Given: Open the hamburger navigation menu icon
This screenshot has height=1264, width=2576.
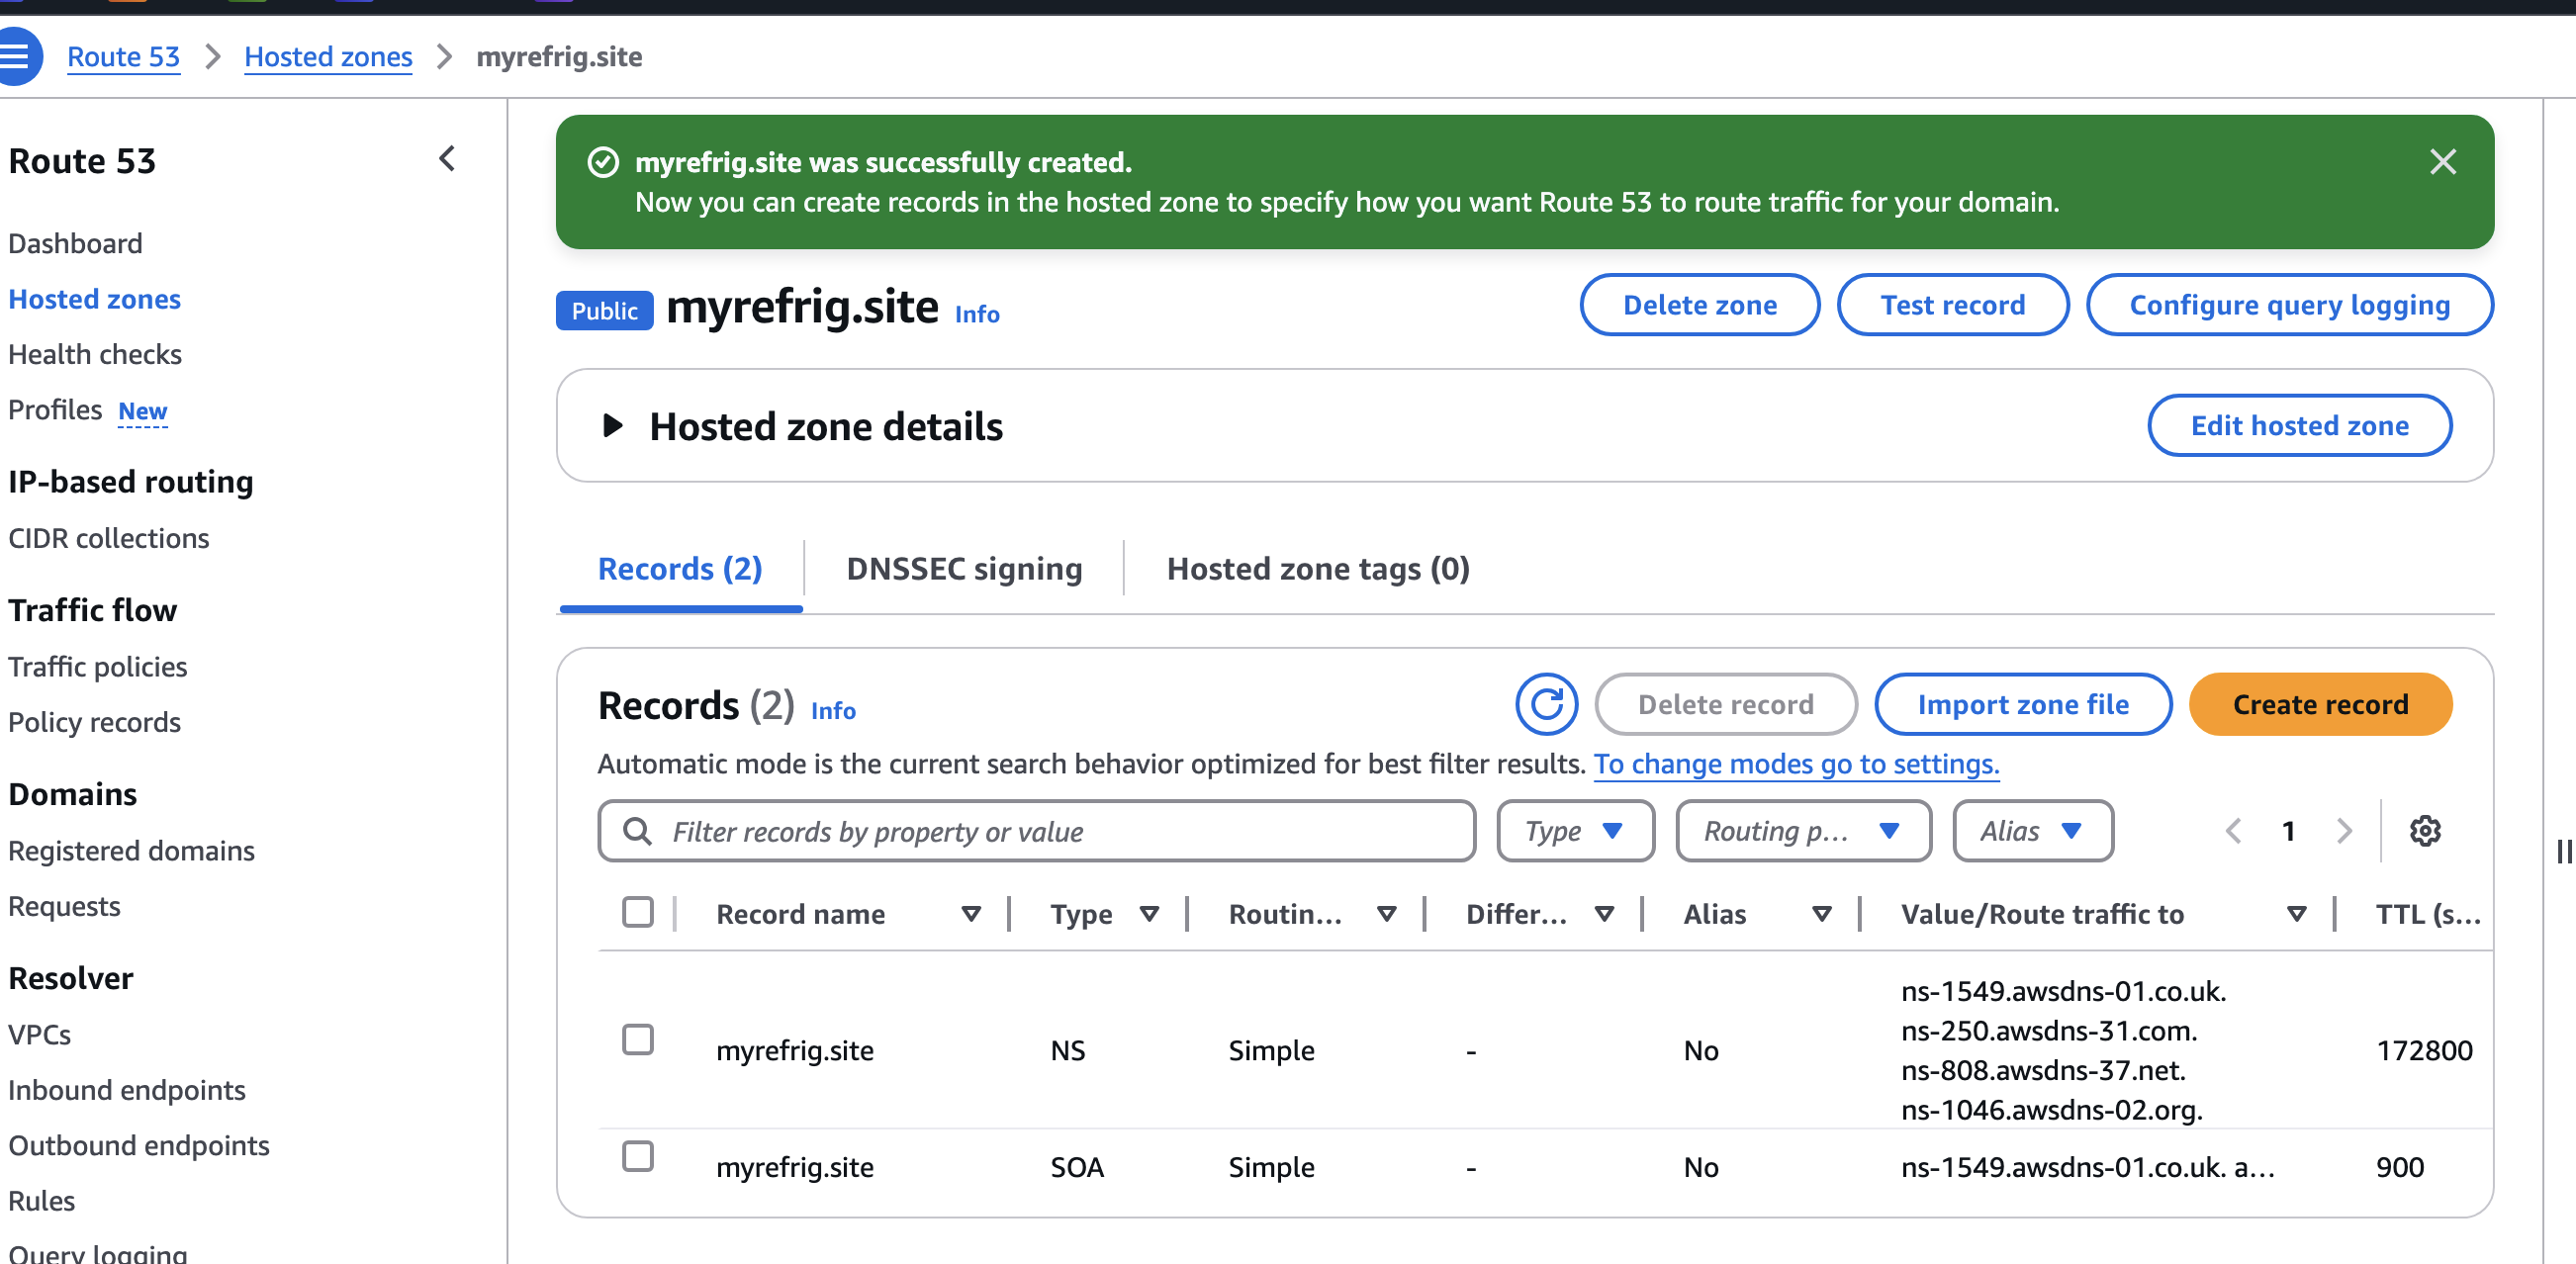Looking at the screenshot, I should 14,56.
